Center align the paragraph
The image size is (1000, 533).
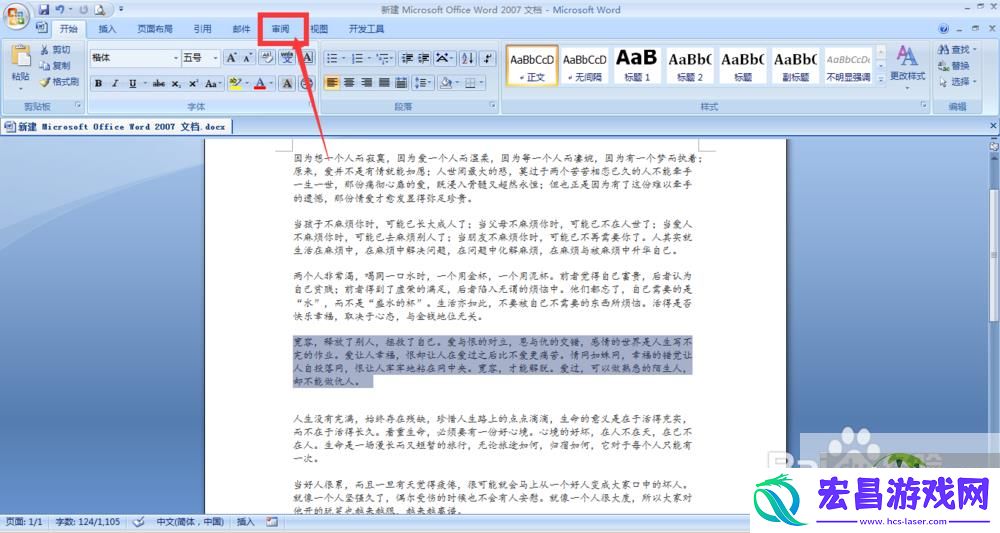coord(349,83)
